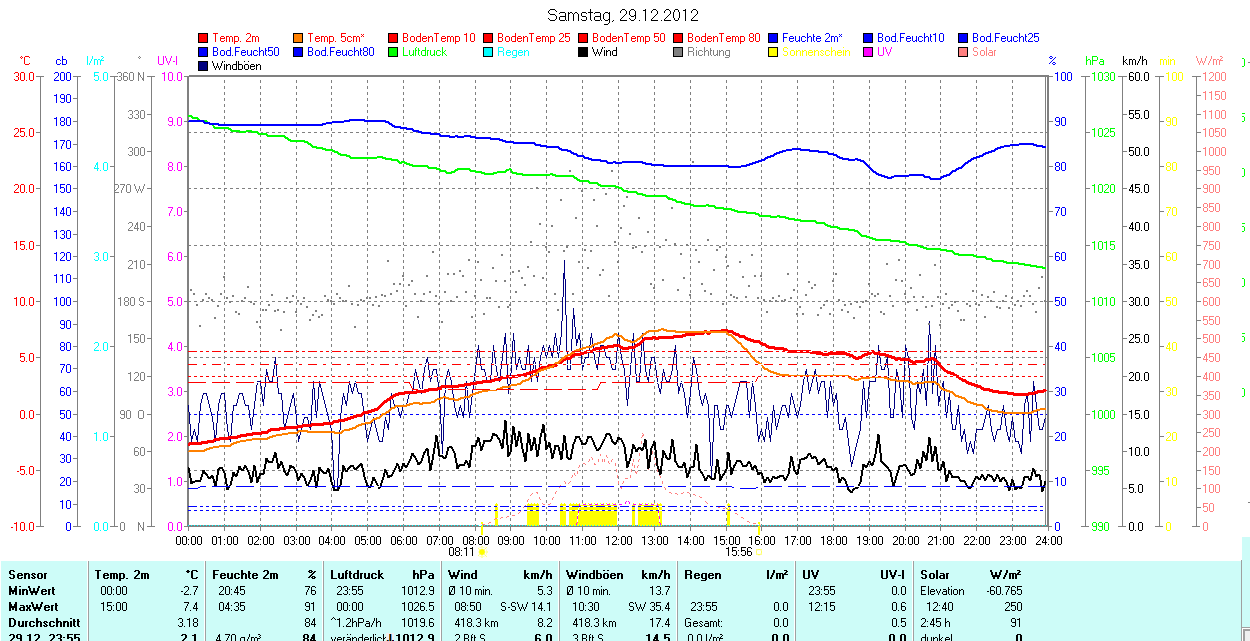The width and height of the screenshot is (1250, 641).
Task: Click the black Wind legend square
Action: 584,52
